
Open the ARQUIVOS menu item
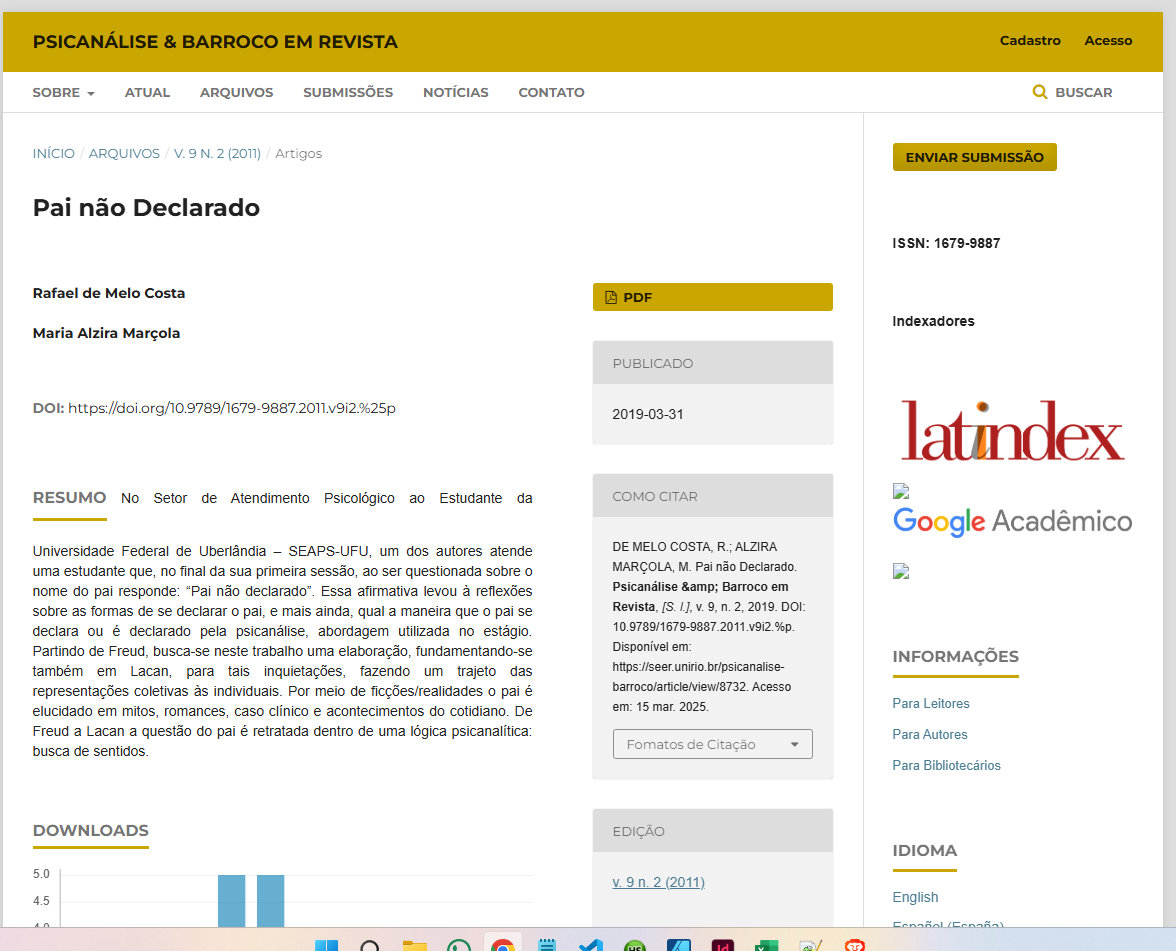pyautogui.click(x=236, y=92)
